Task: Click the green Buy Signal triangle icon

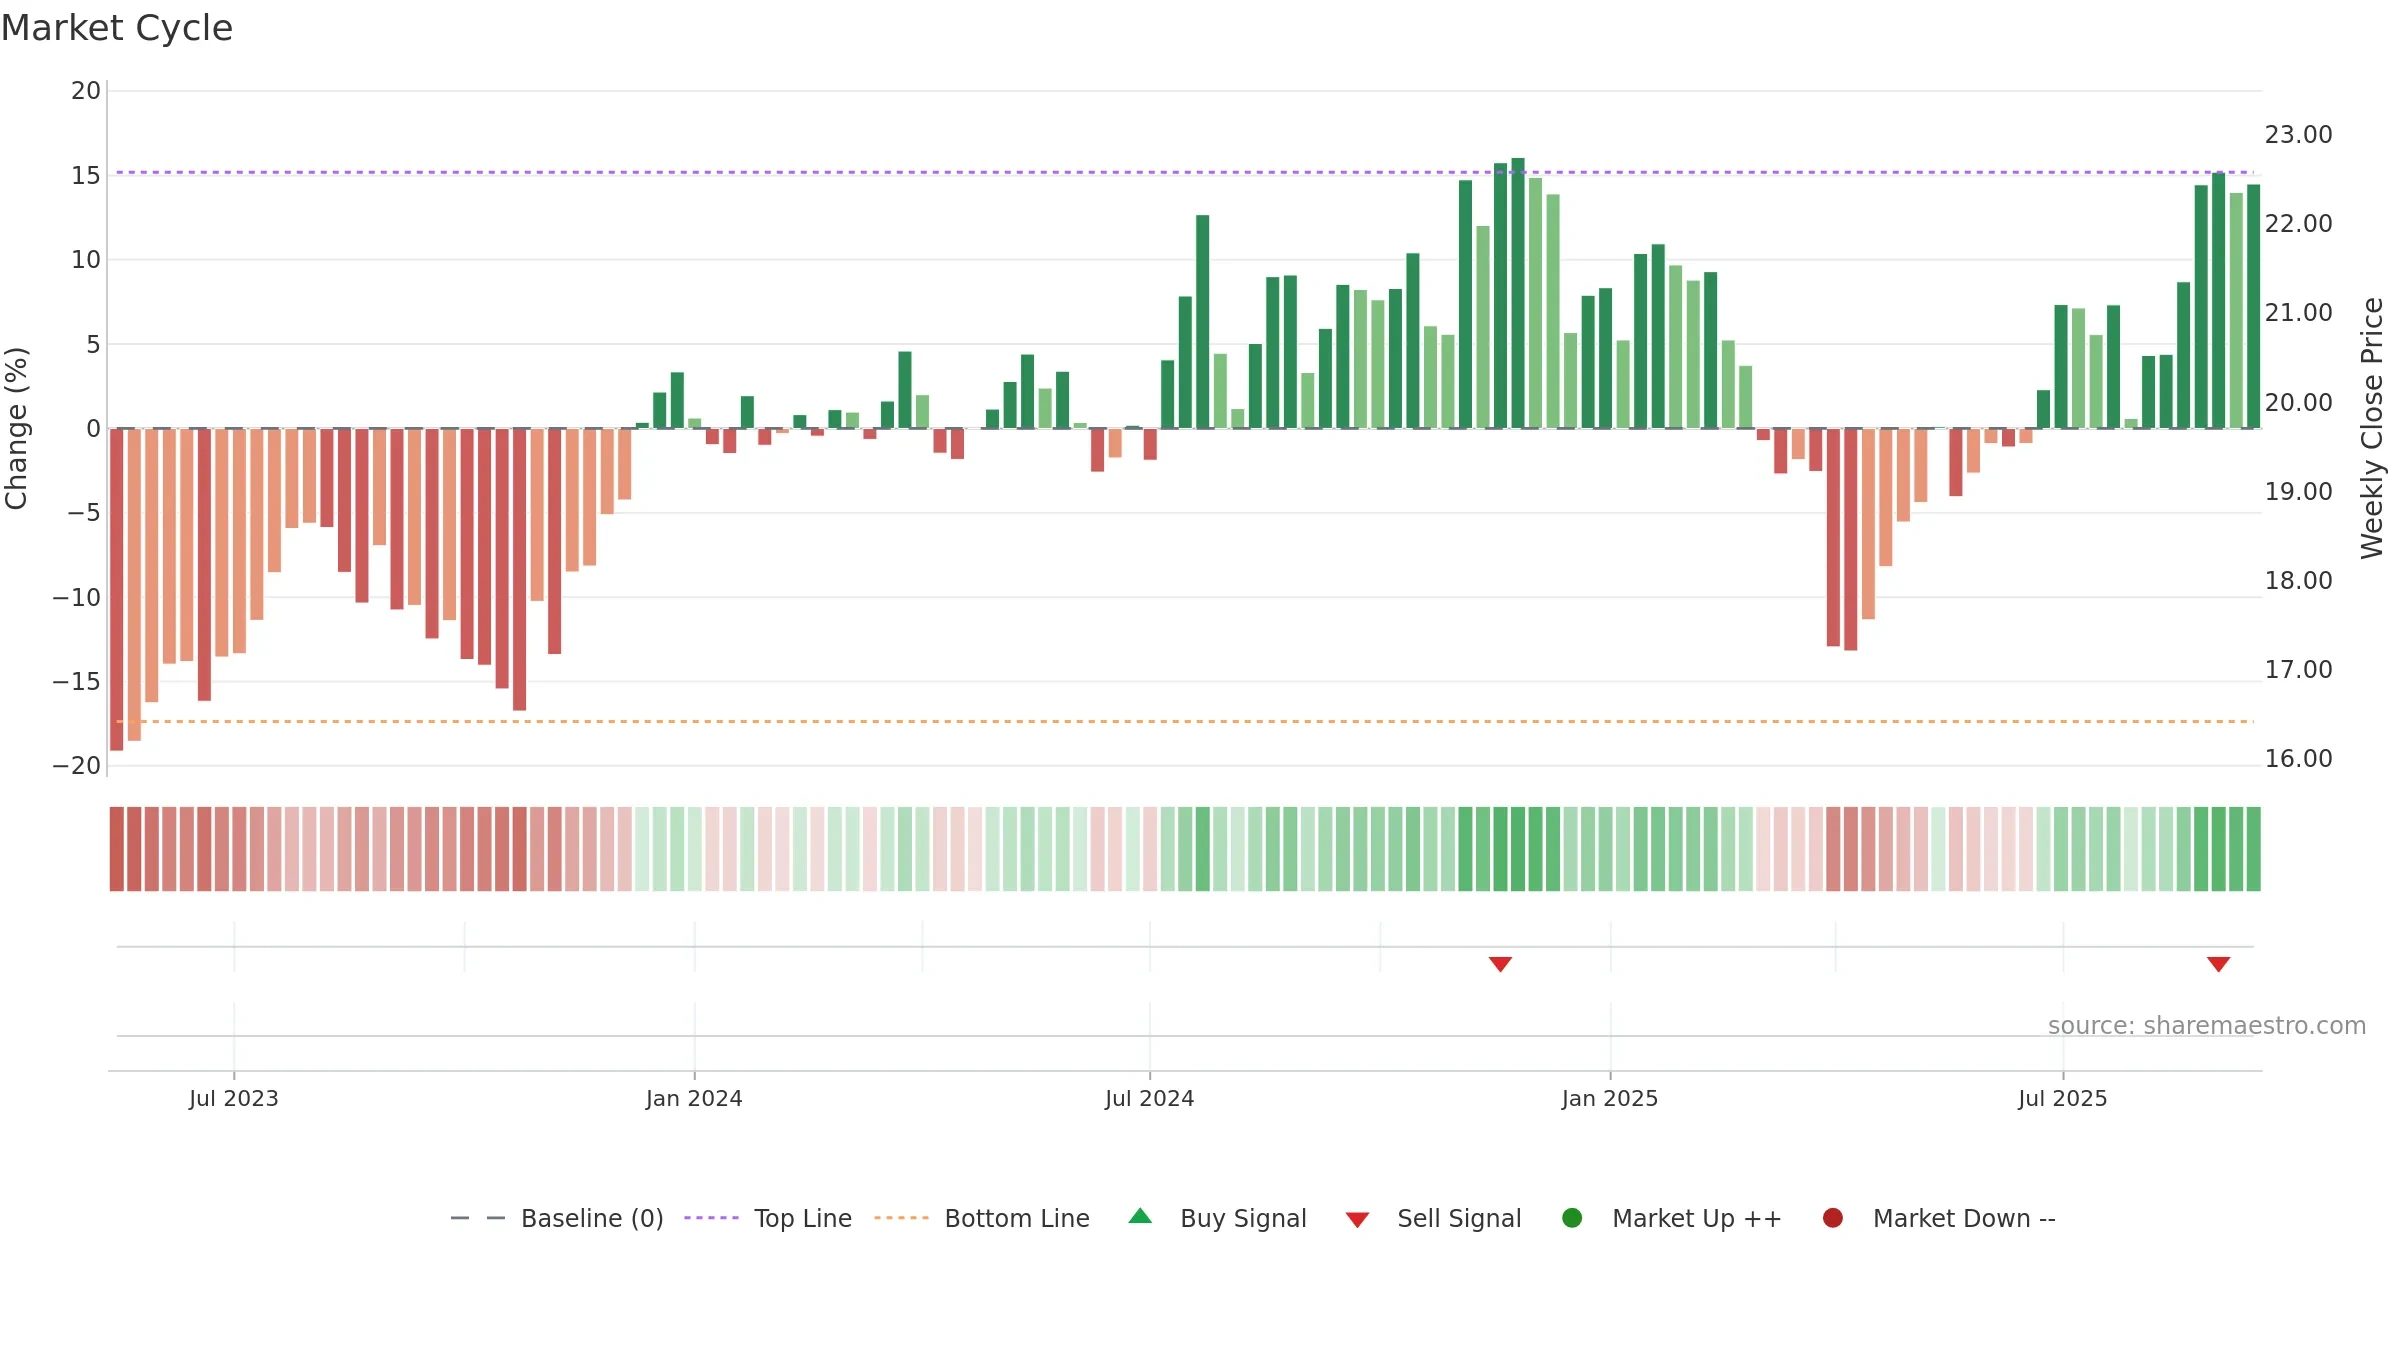Action: coord(1140,1216)
